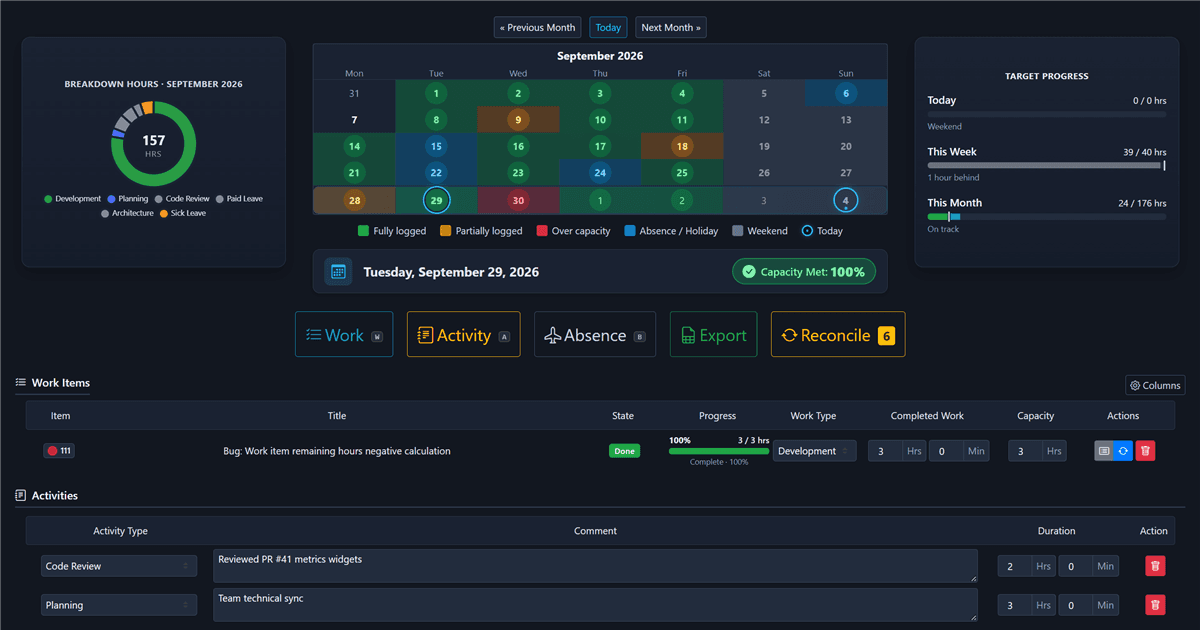Delete work item 111 using the trash icon
This screenshot has width=1200, height=630.
pyautogui.click(x=1146, y=451)
